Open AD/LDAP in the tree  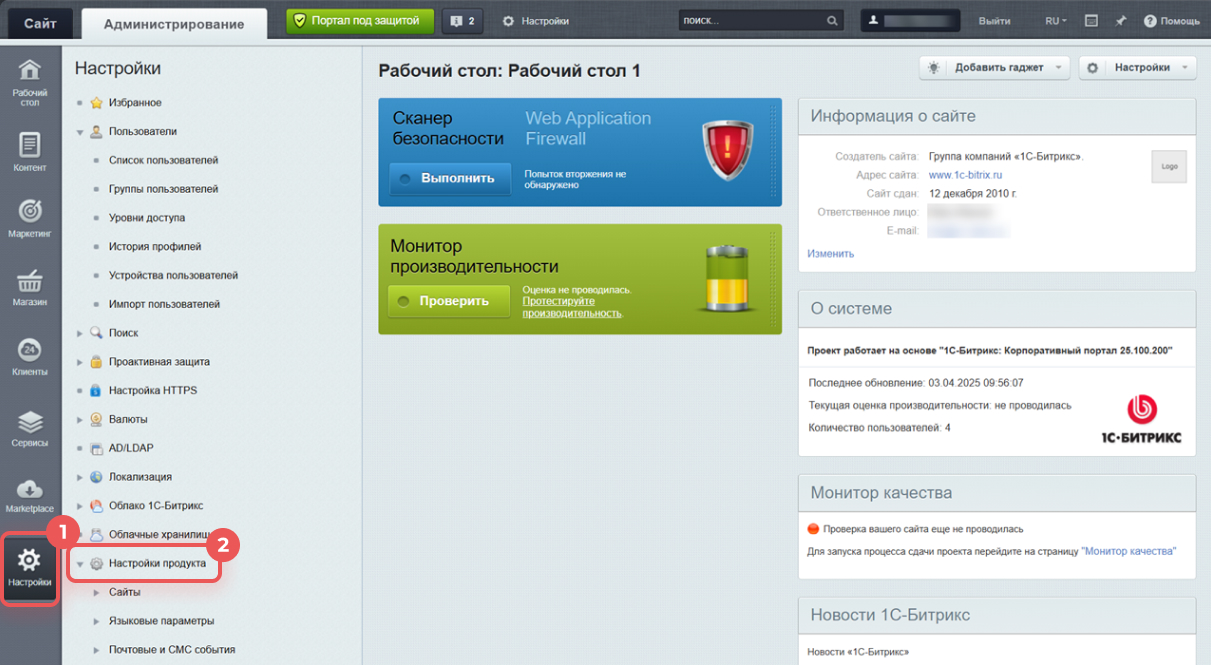pyautogui.click(x=131, y=448)
